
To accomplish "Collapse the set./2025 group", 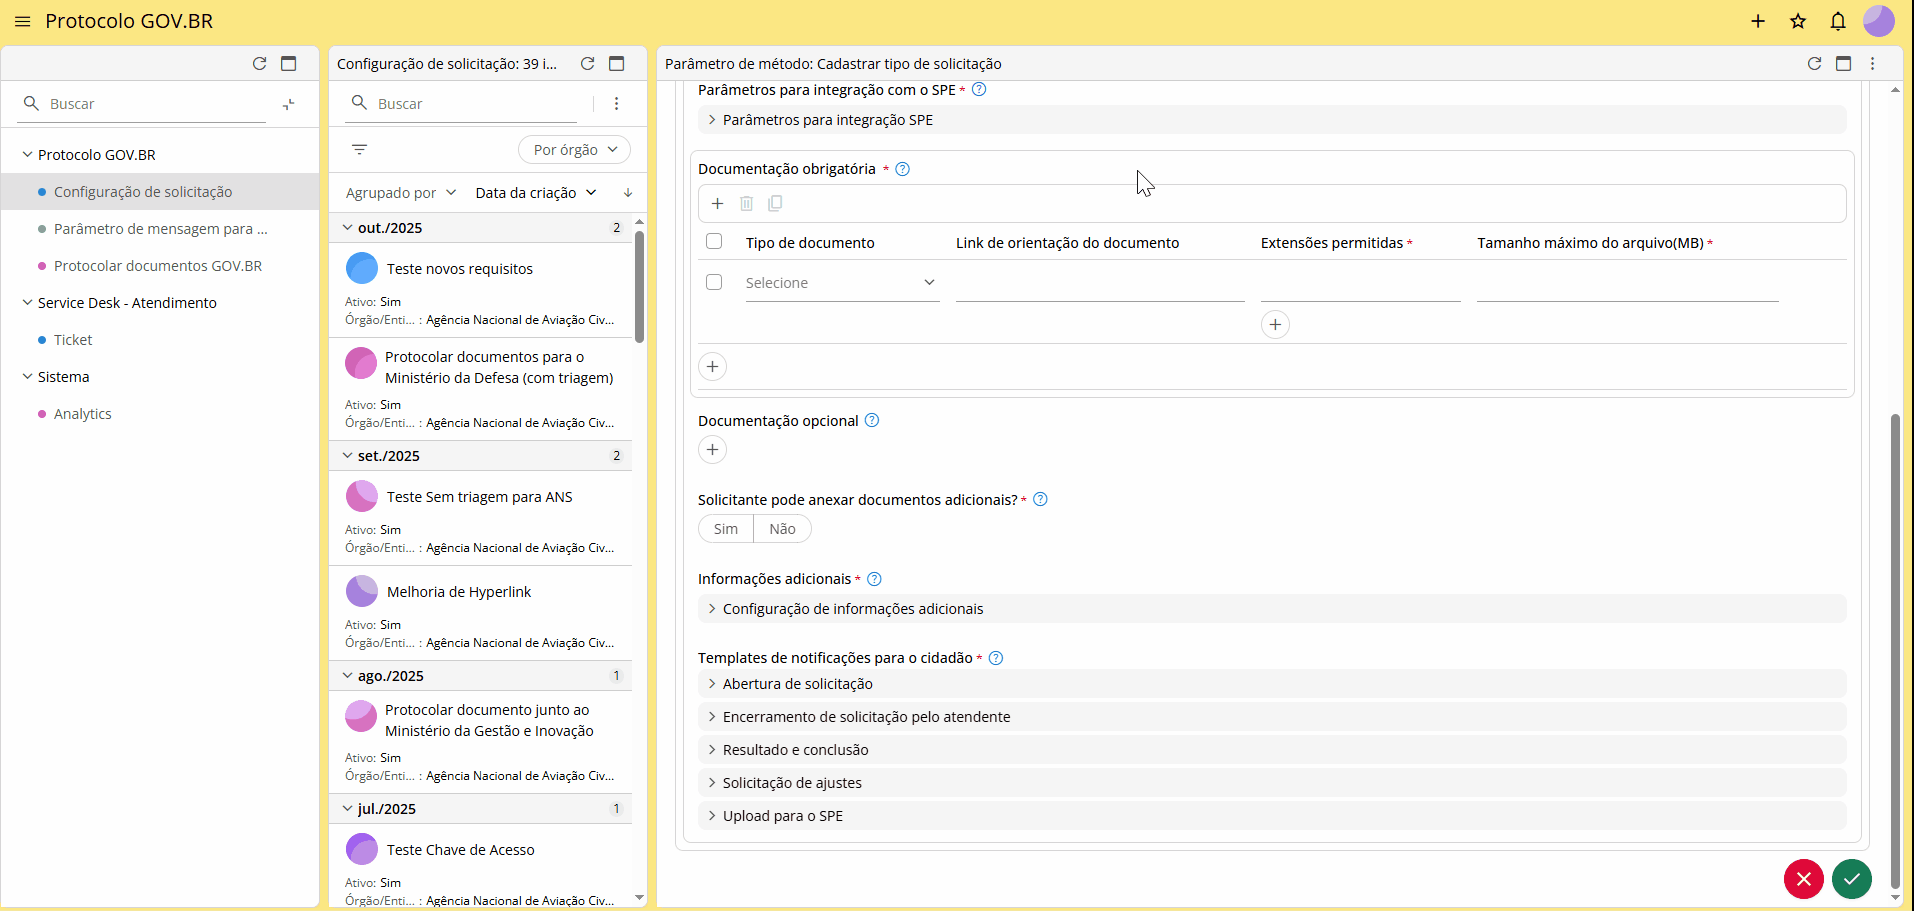I will 347,456.
